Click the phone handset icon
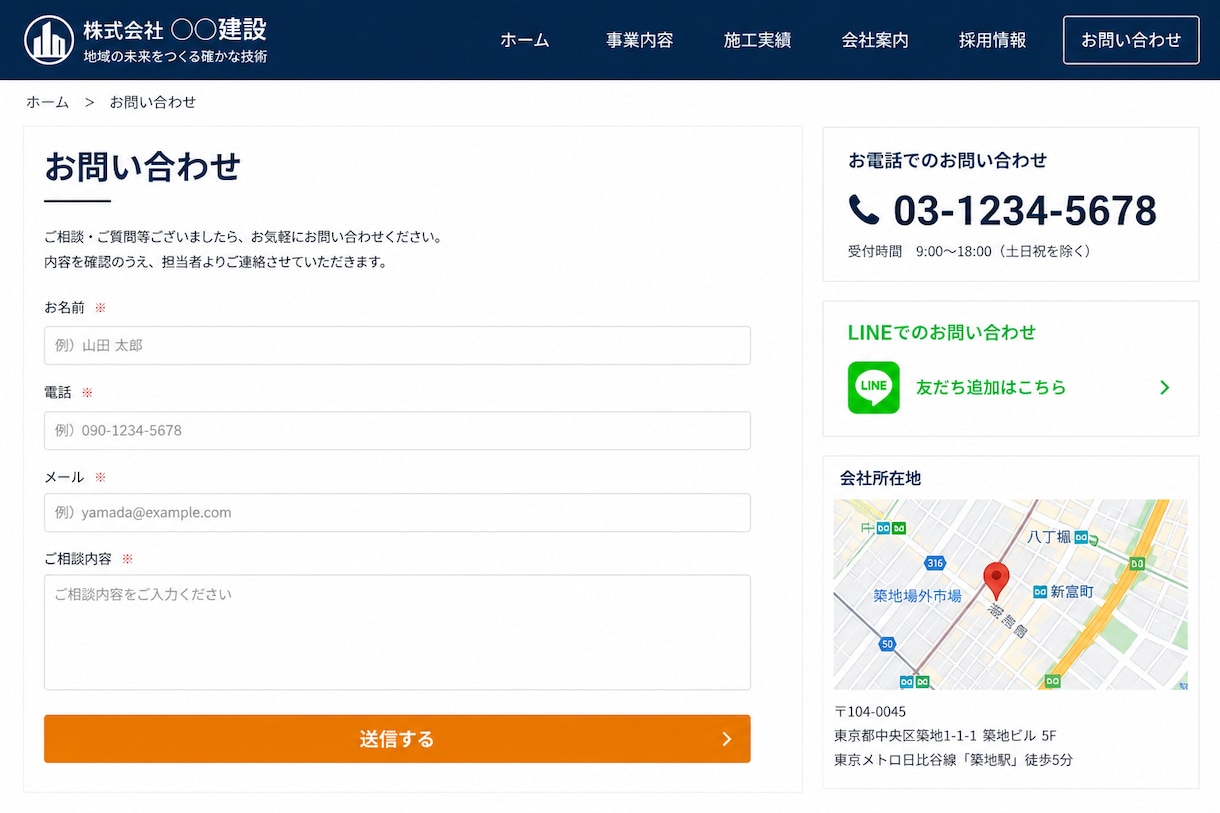This screenshot has width=1220, height=813. tap(863, 209)
